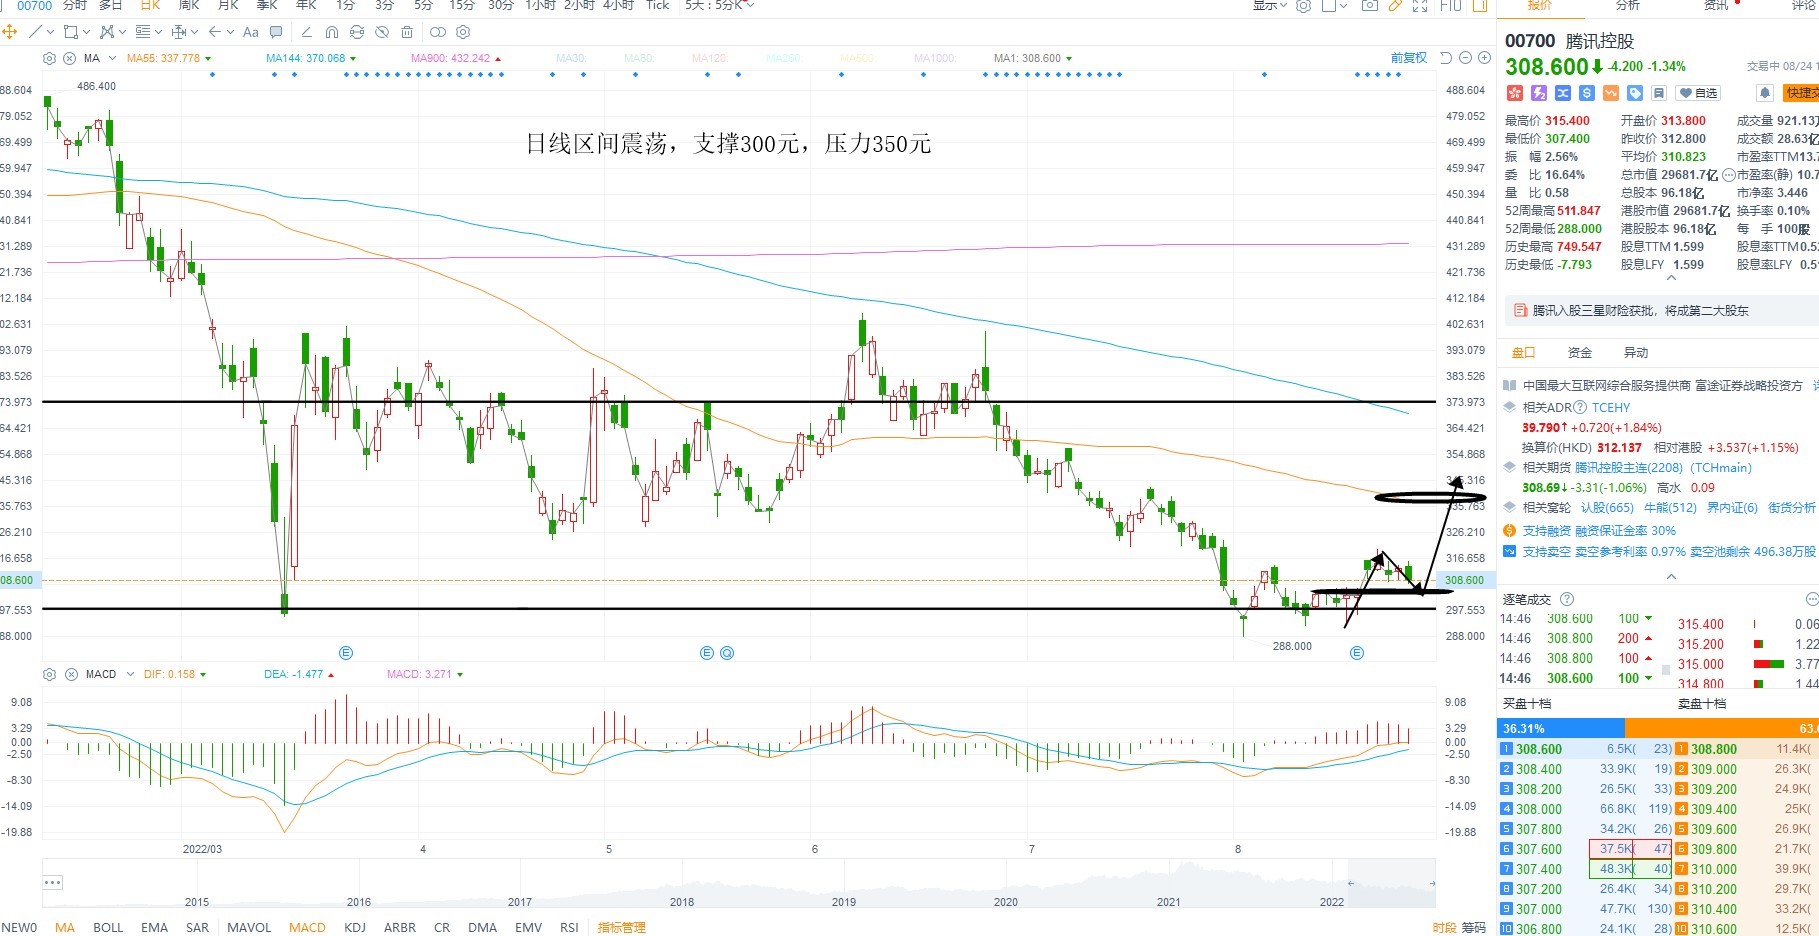Viewport: 1819px width, 936px height.
Task: Select the Fibonacci levels drawing tool
Action: 143,32
